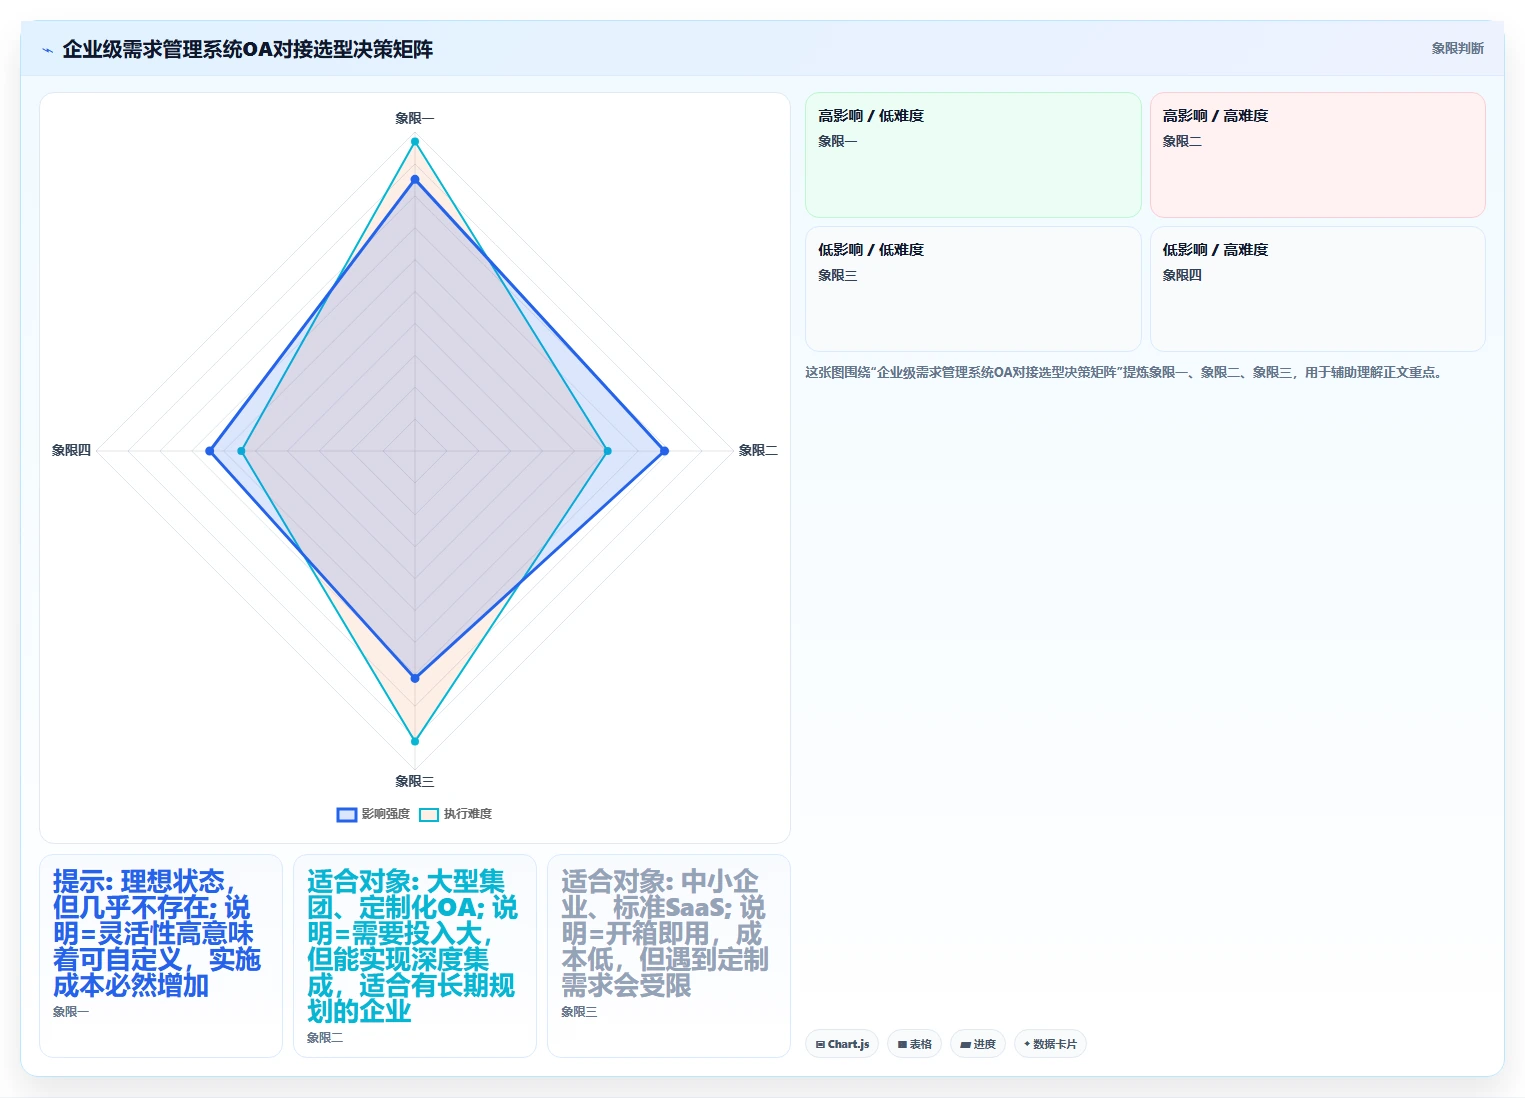Open the green 高影响 / 低难度 quadrant card
1525x1098 pixels.
973,155
